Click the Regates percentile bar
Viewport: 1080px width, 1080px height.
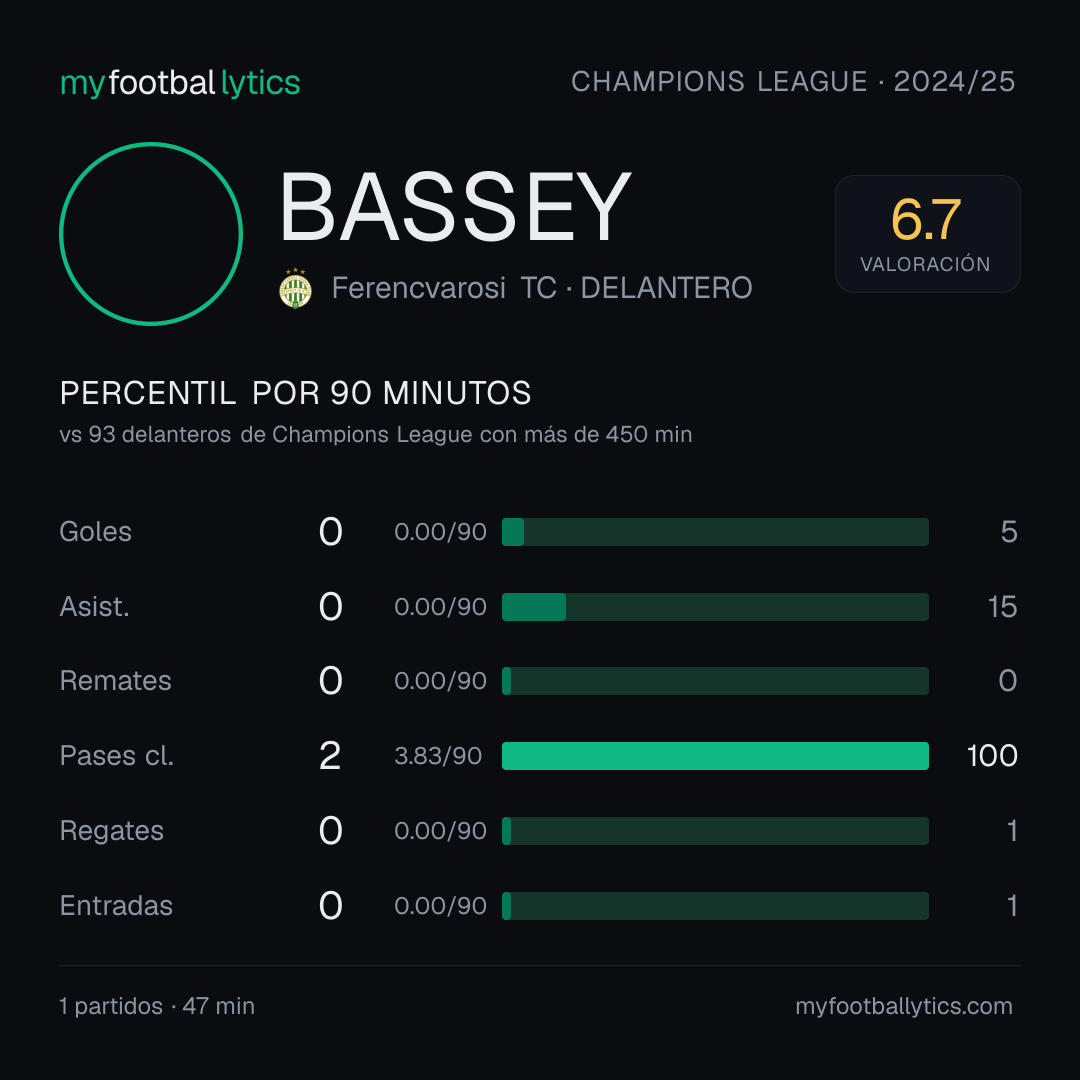[x=715, y=831]
